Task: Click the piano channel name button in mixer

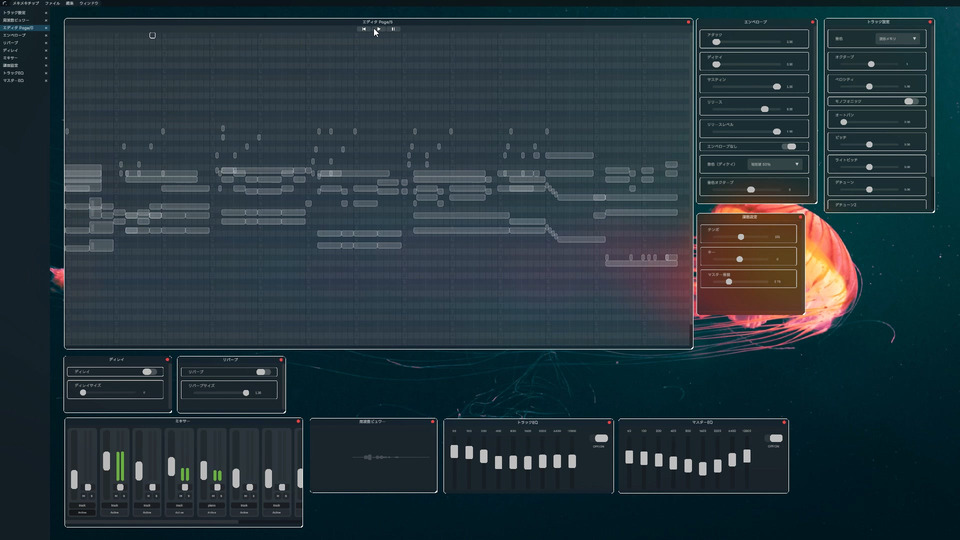Action: [x=212, y=506]
